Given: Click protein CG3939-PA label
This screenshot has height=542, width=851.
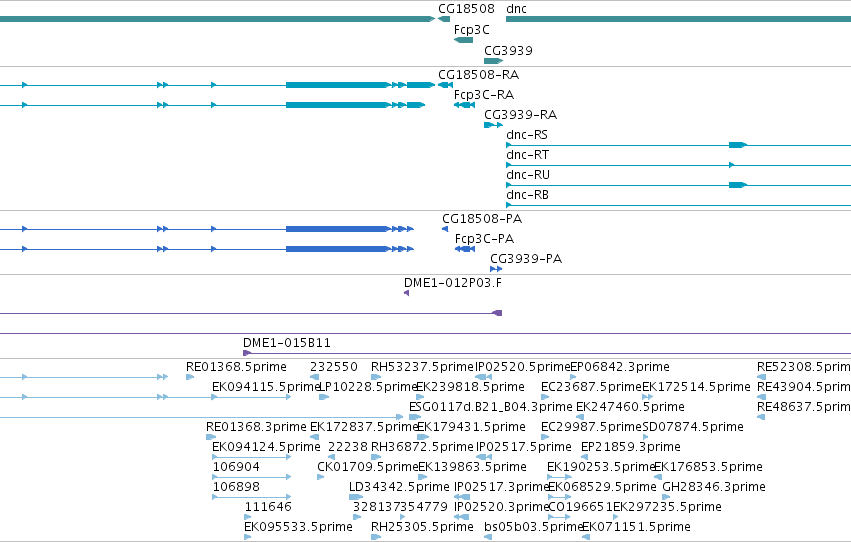Looking at the screenshot, I should 526,259.
